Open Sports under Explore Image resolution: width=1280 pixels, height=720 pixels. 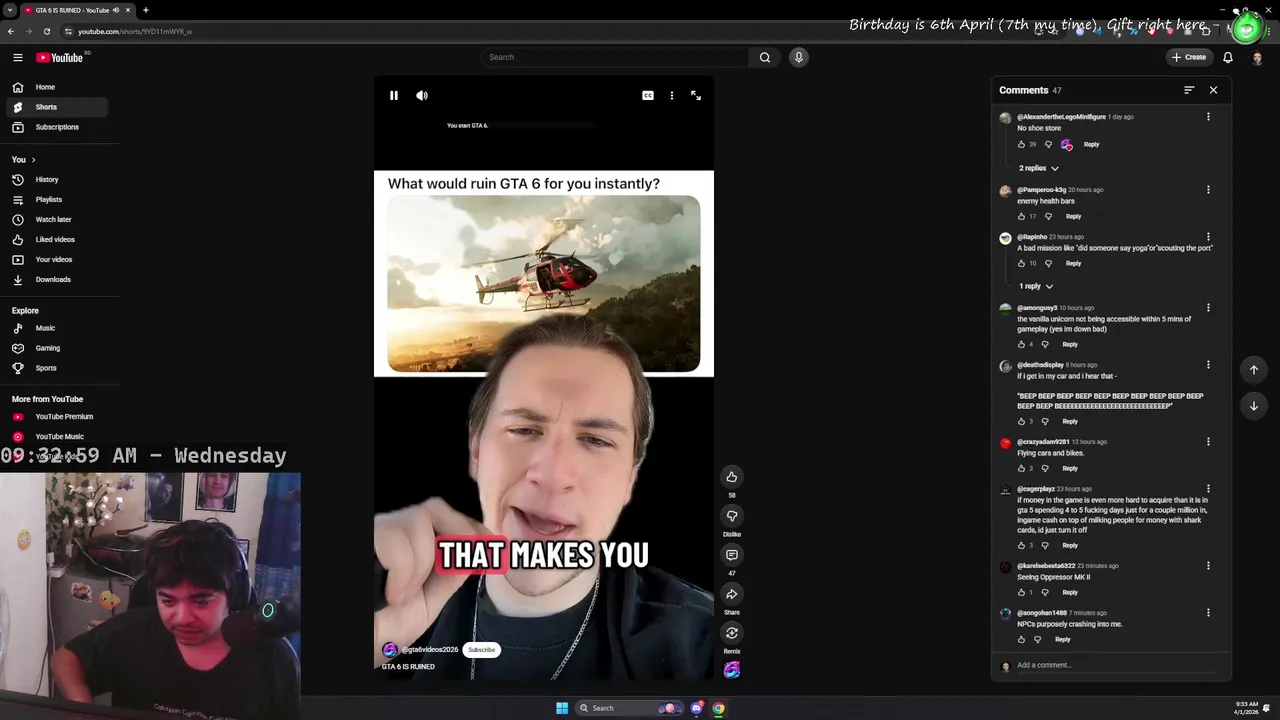[56, 368]
